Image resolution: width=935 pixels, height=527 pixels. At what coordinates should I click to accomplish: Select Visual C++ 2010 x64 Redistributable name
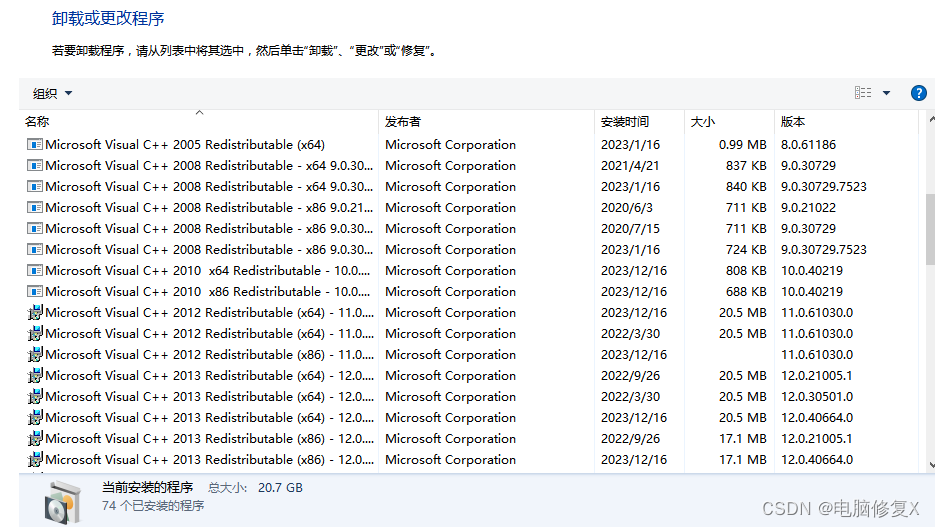click(x=208, y=271)
